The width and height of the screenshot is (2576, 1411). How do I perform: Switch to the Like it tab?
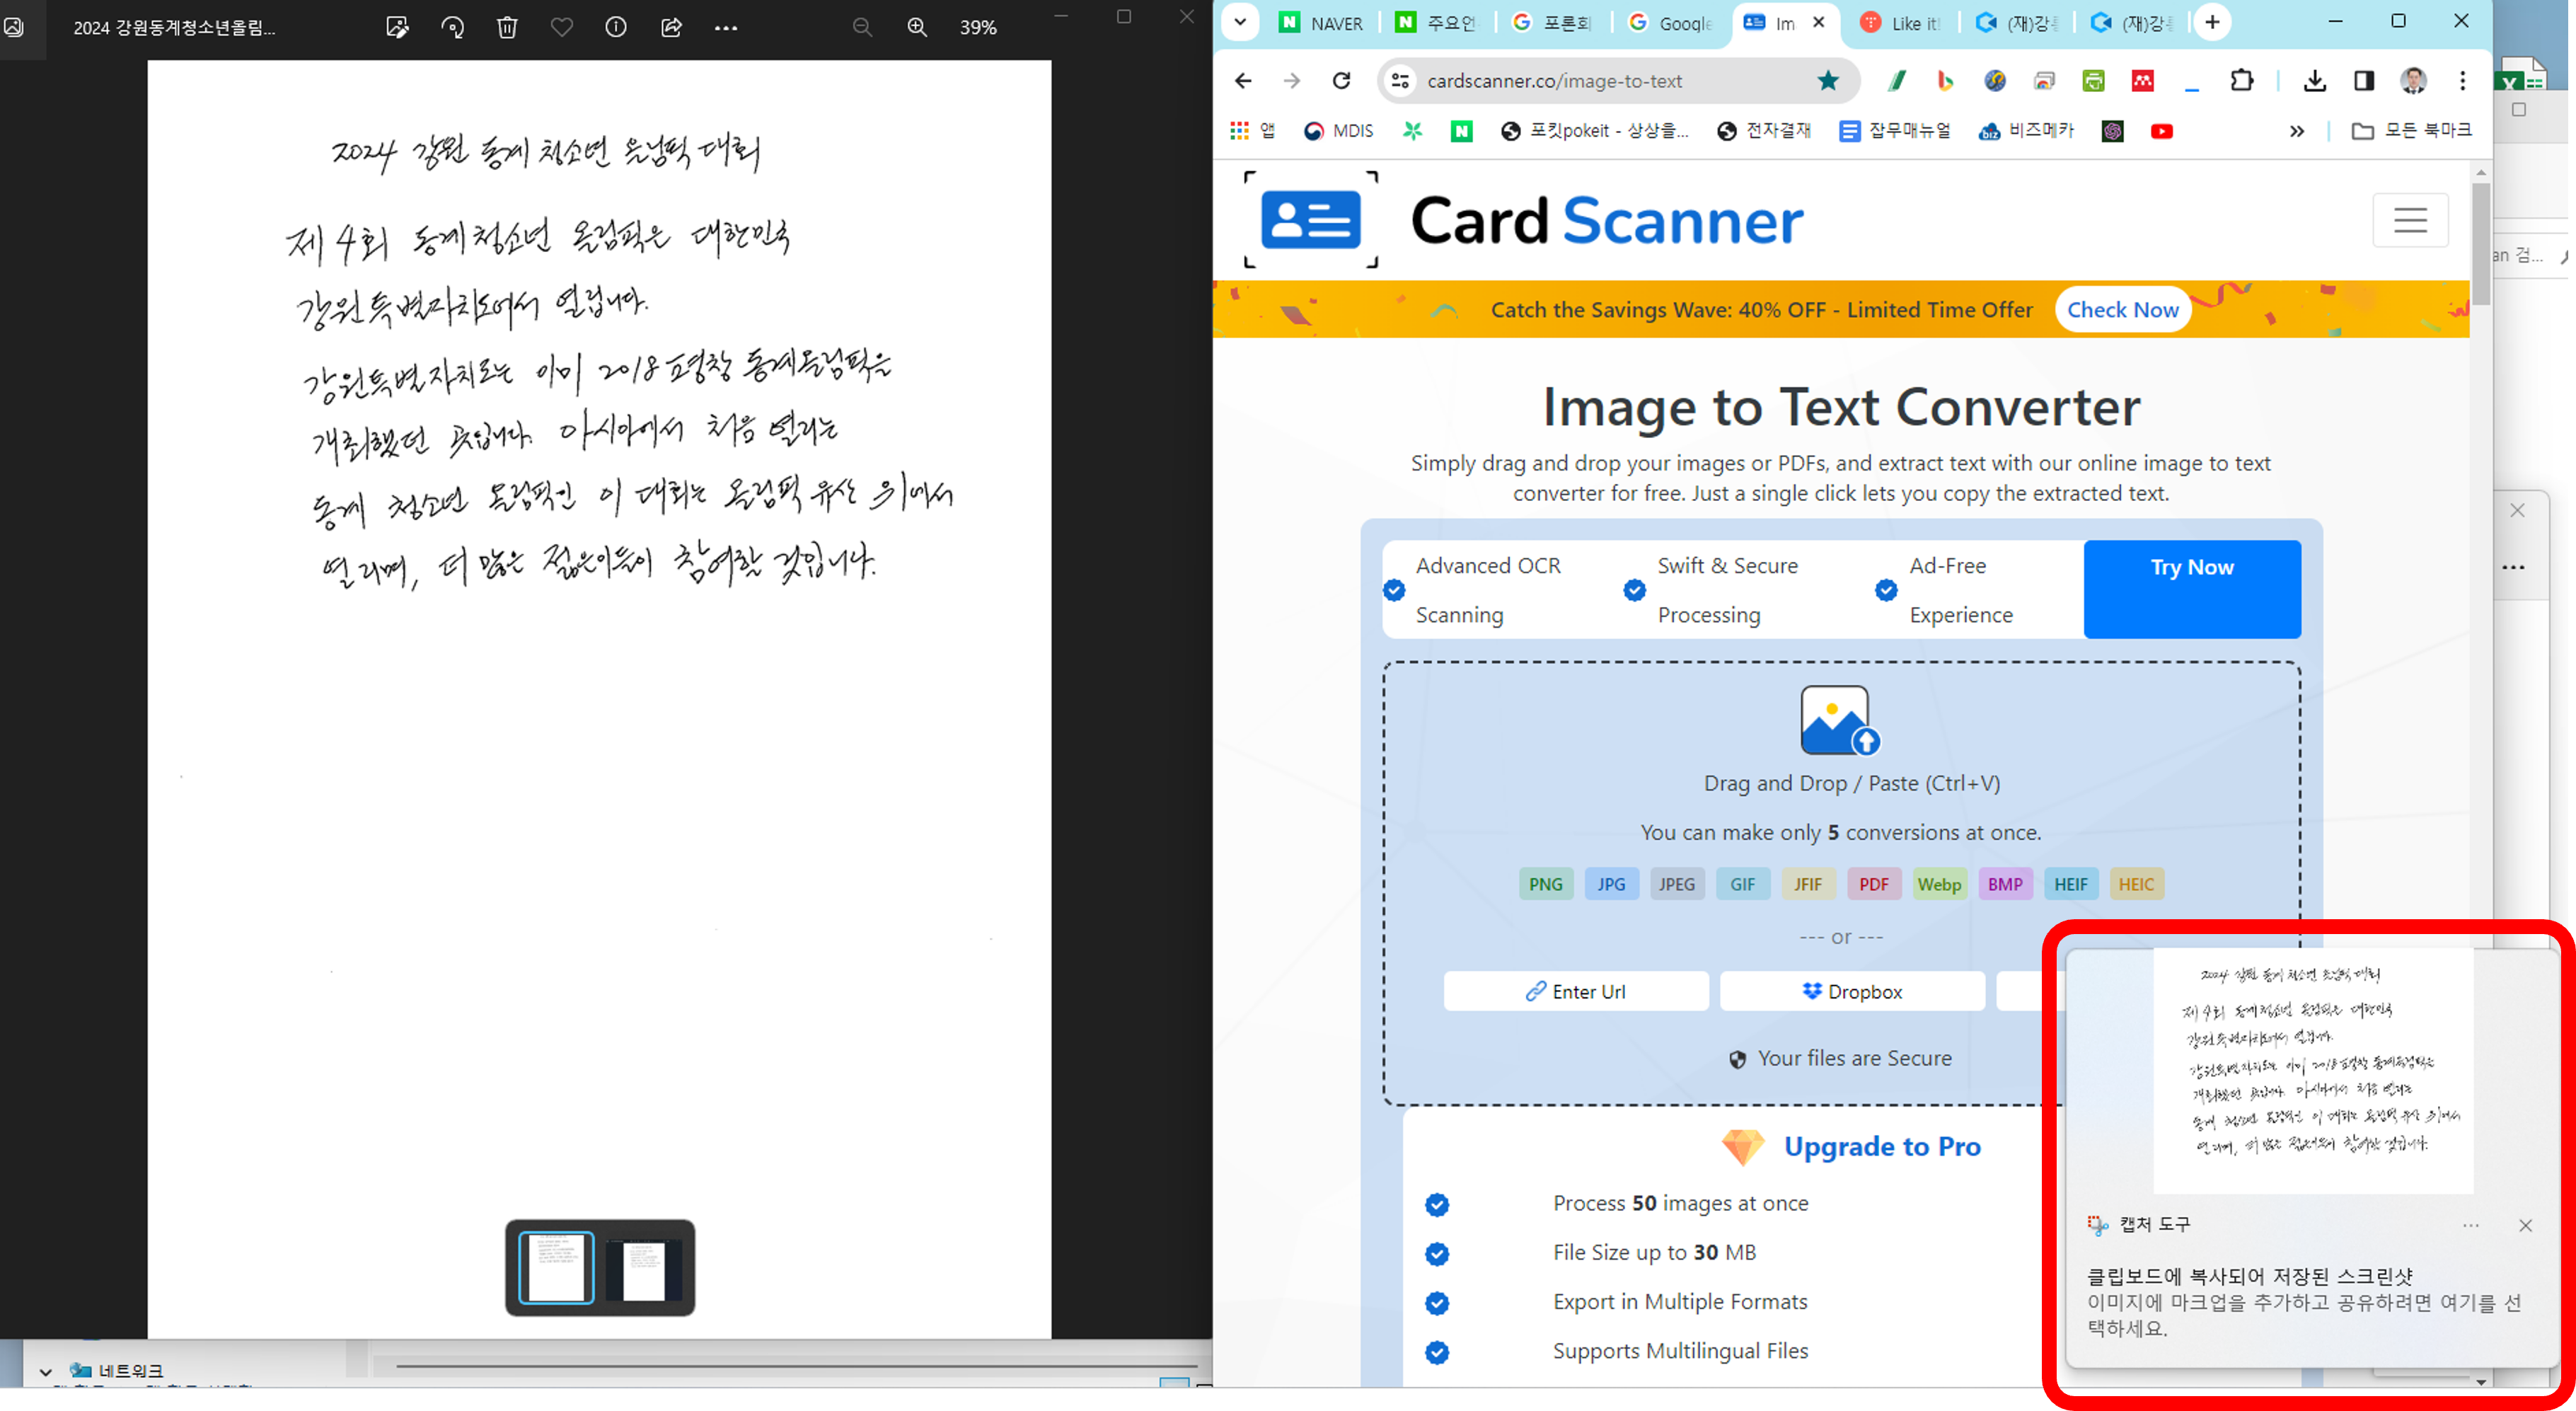click(x=1902, y=23)
